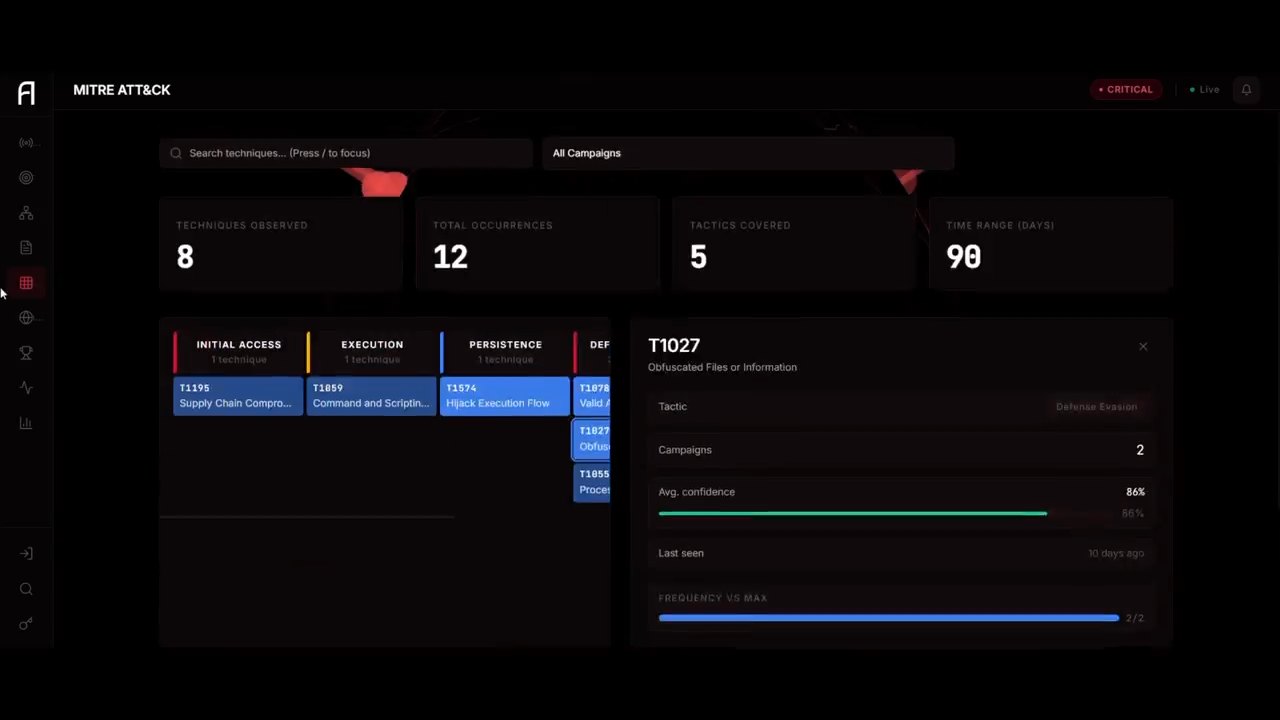Open the broadcast signal sidebar icon

tap(26, 143)
